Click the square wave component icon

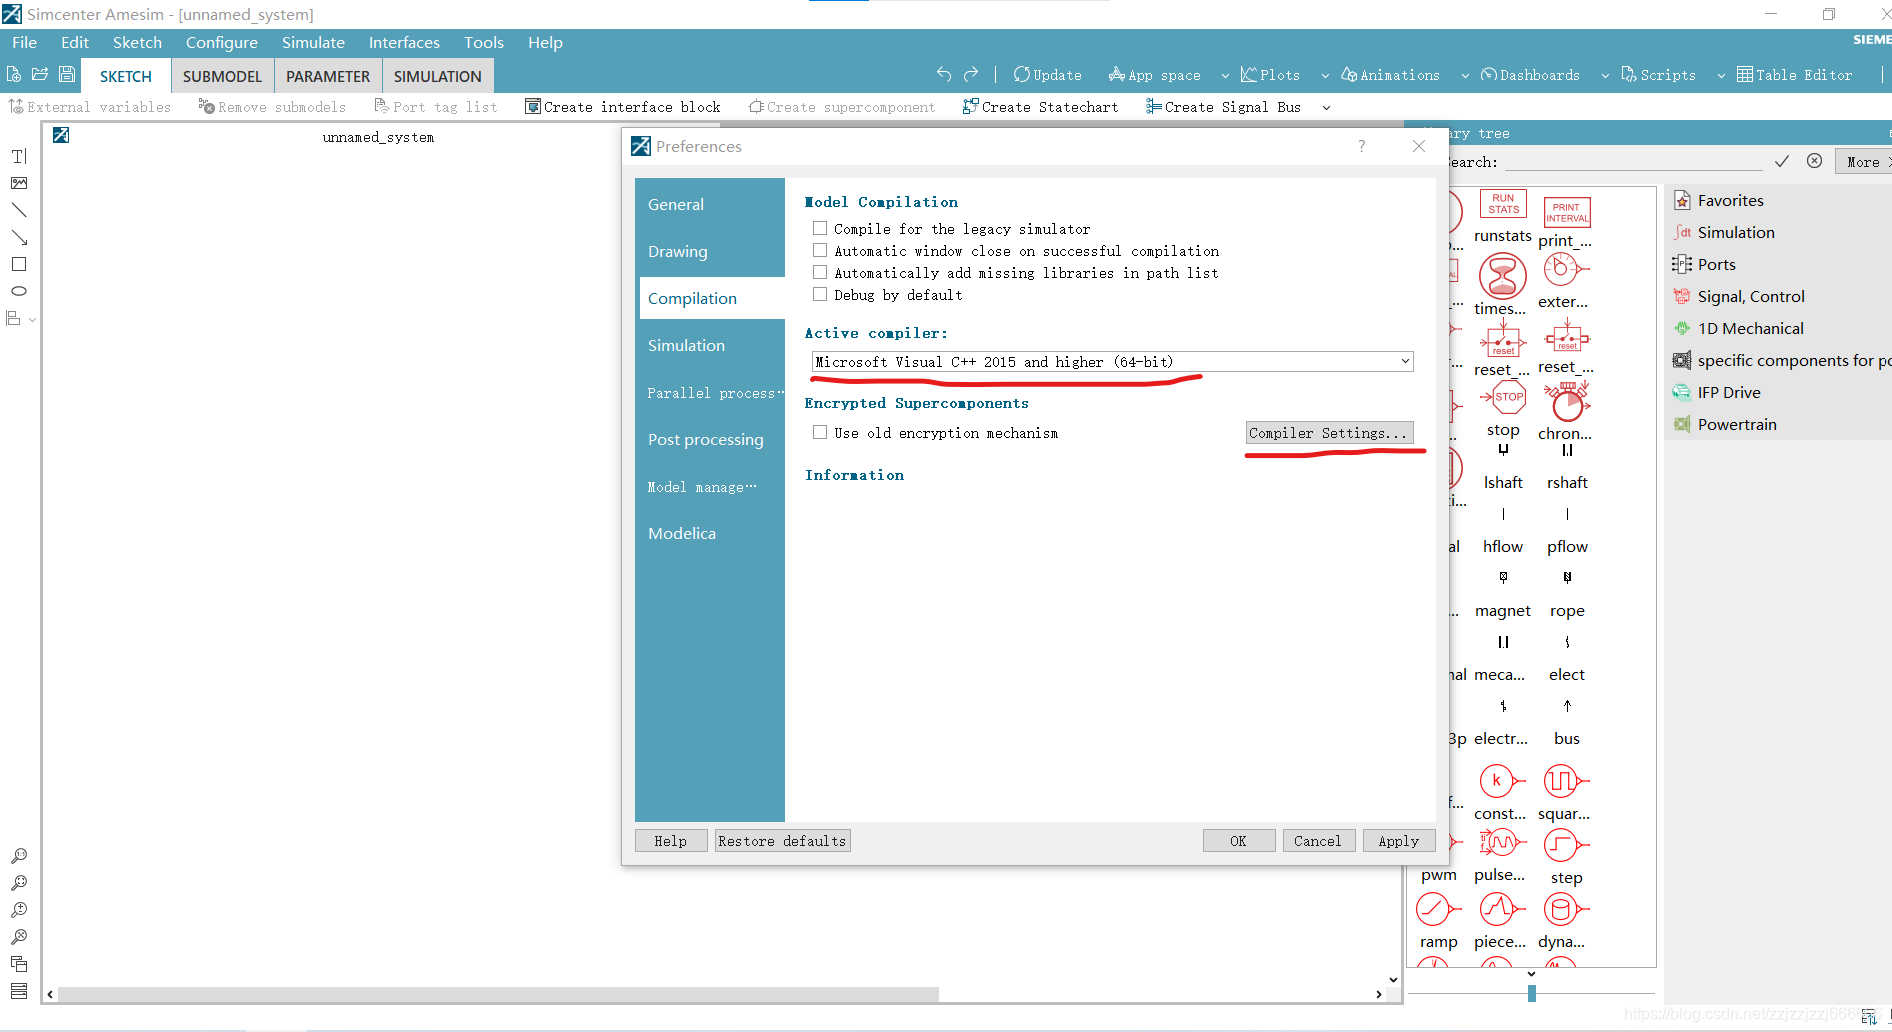tap(1564, 781)
